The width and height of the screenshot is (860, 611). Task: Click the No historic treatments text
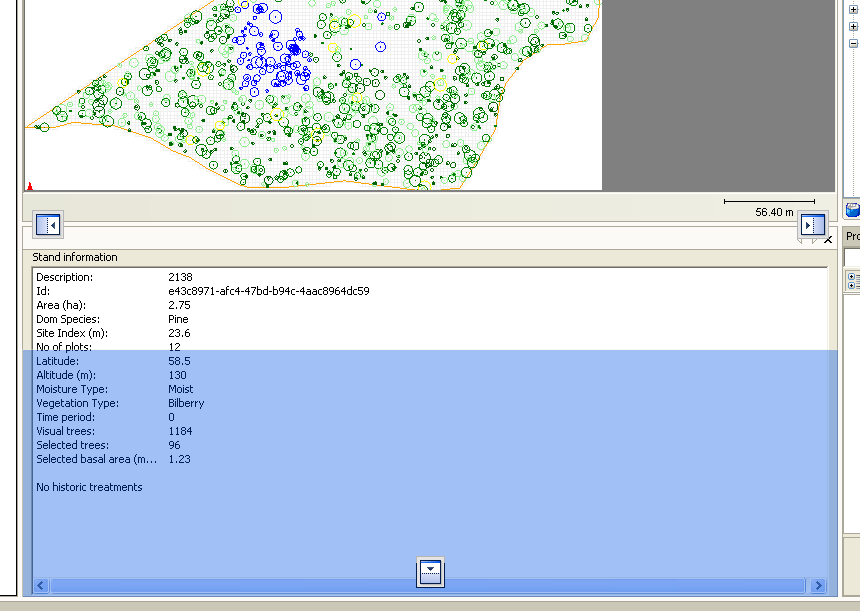click(89, 487)
